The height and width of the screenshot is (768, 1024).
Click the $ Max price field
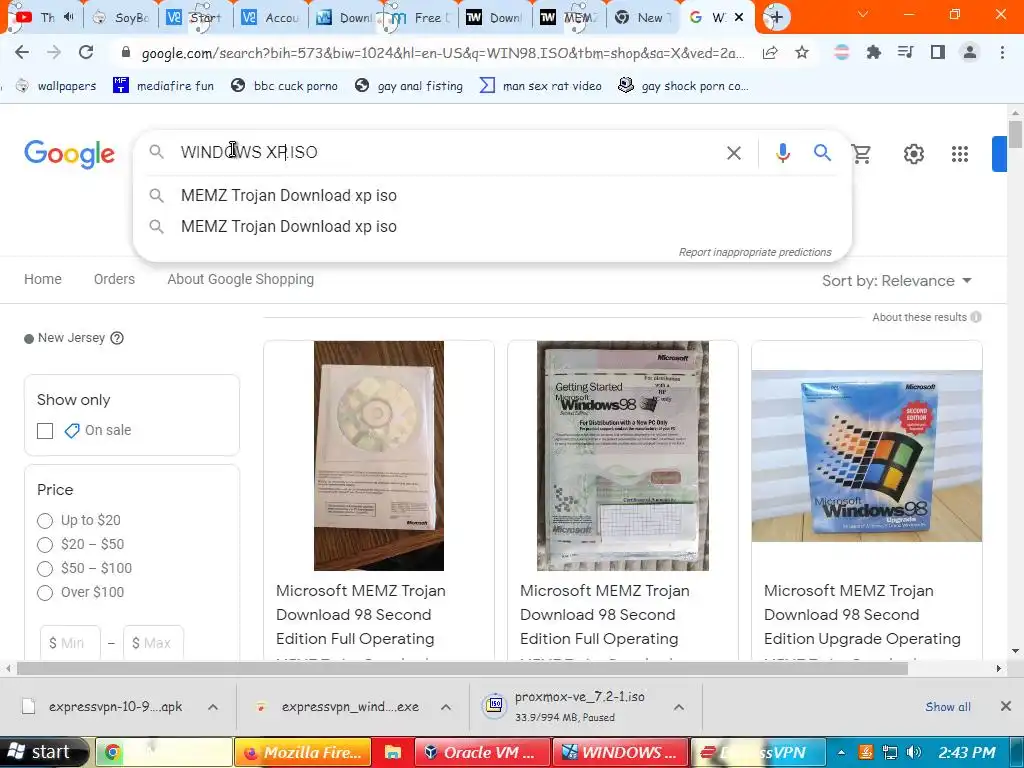tap(153, 643)
